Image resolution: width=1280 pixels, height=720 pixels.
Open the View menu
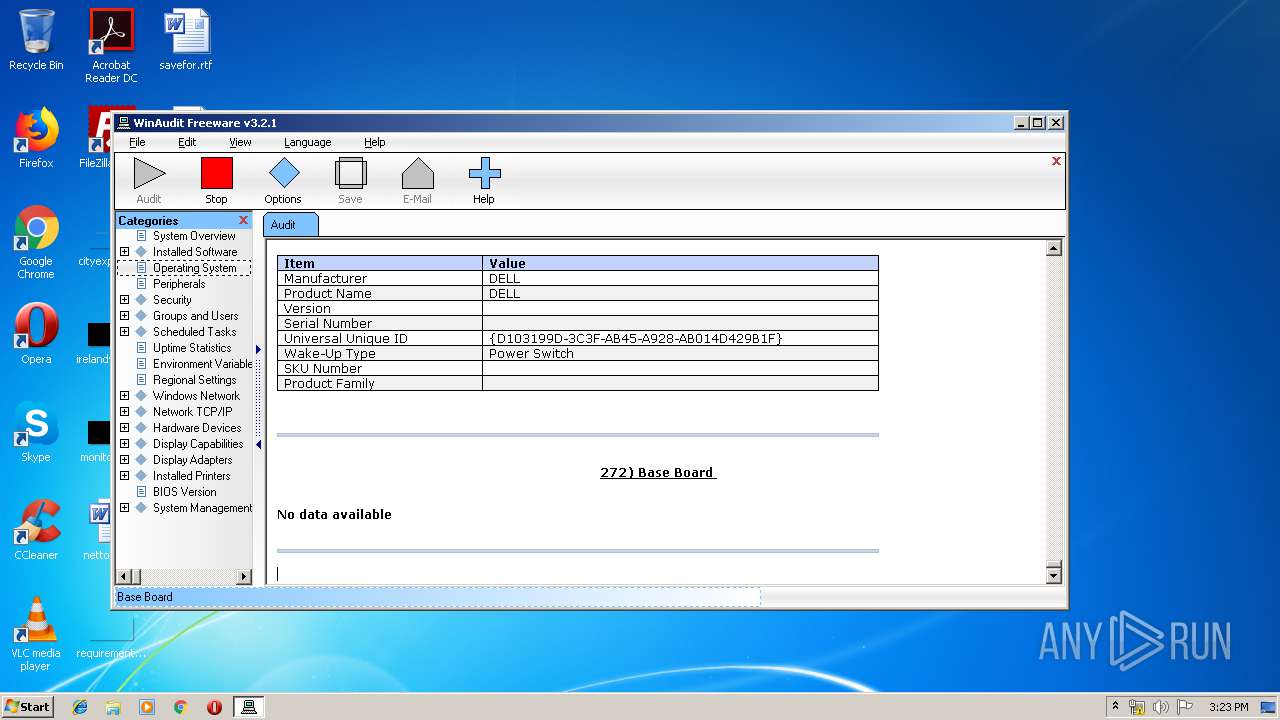(240, 142)
